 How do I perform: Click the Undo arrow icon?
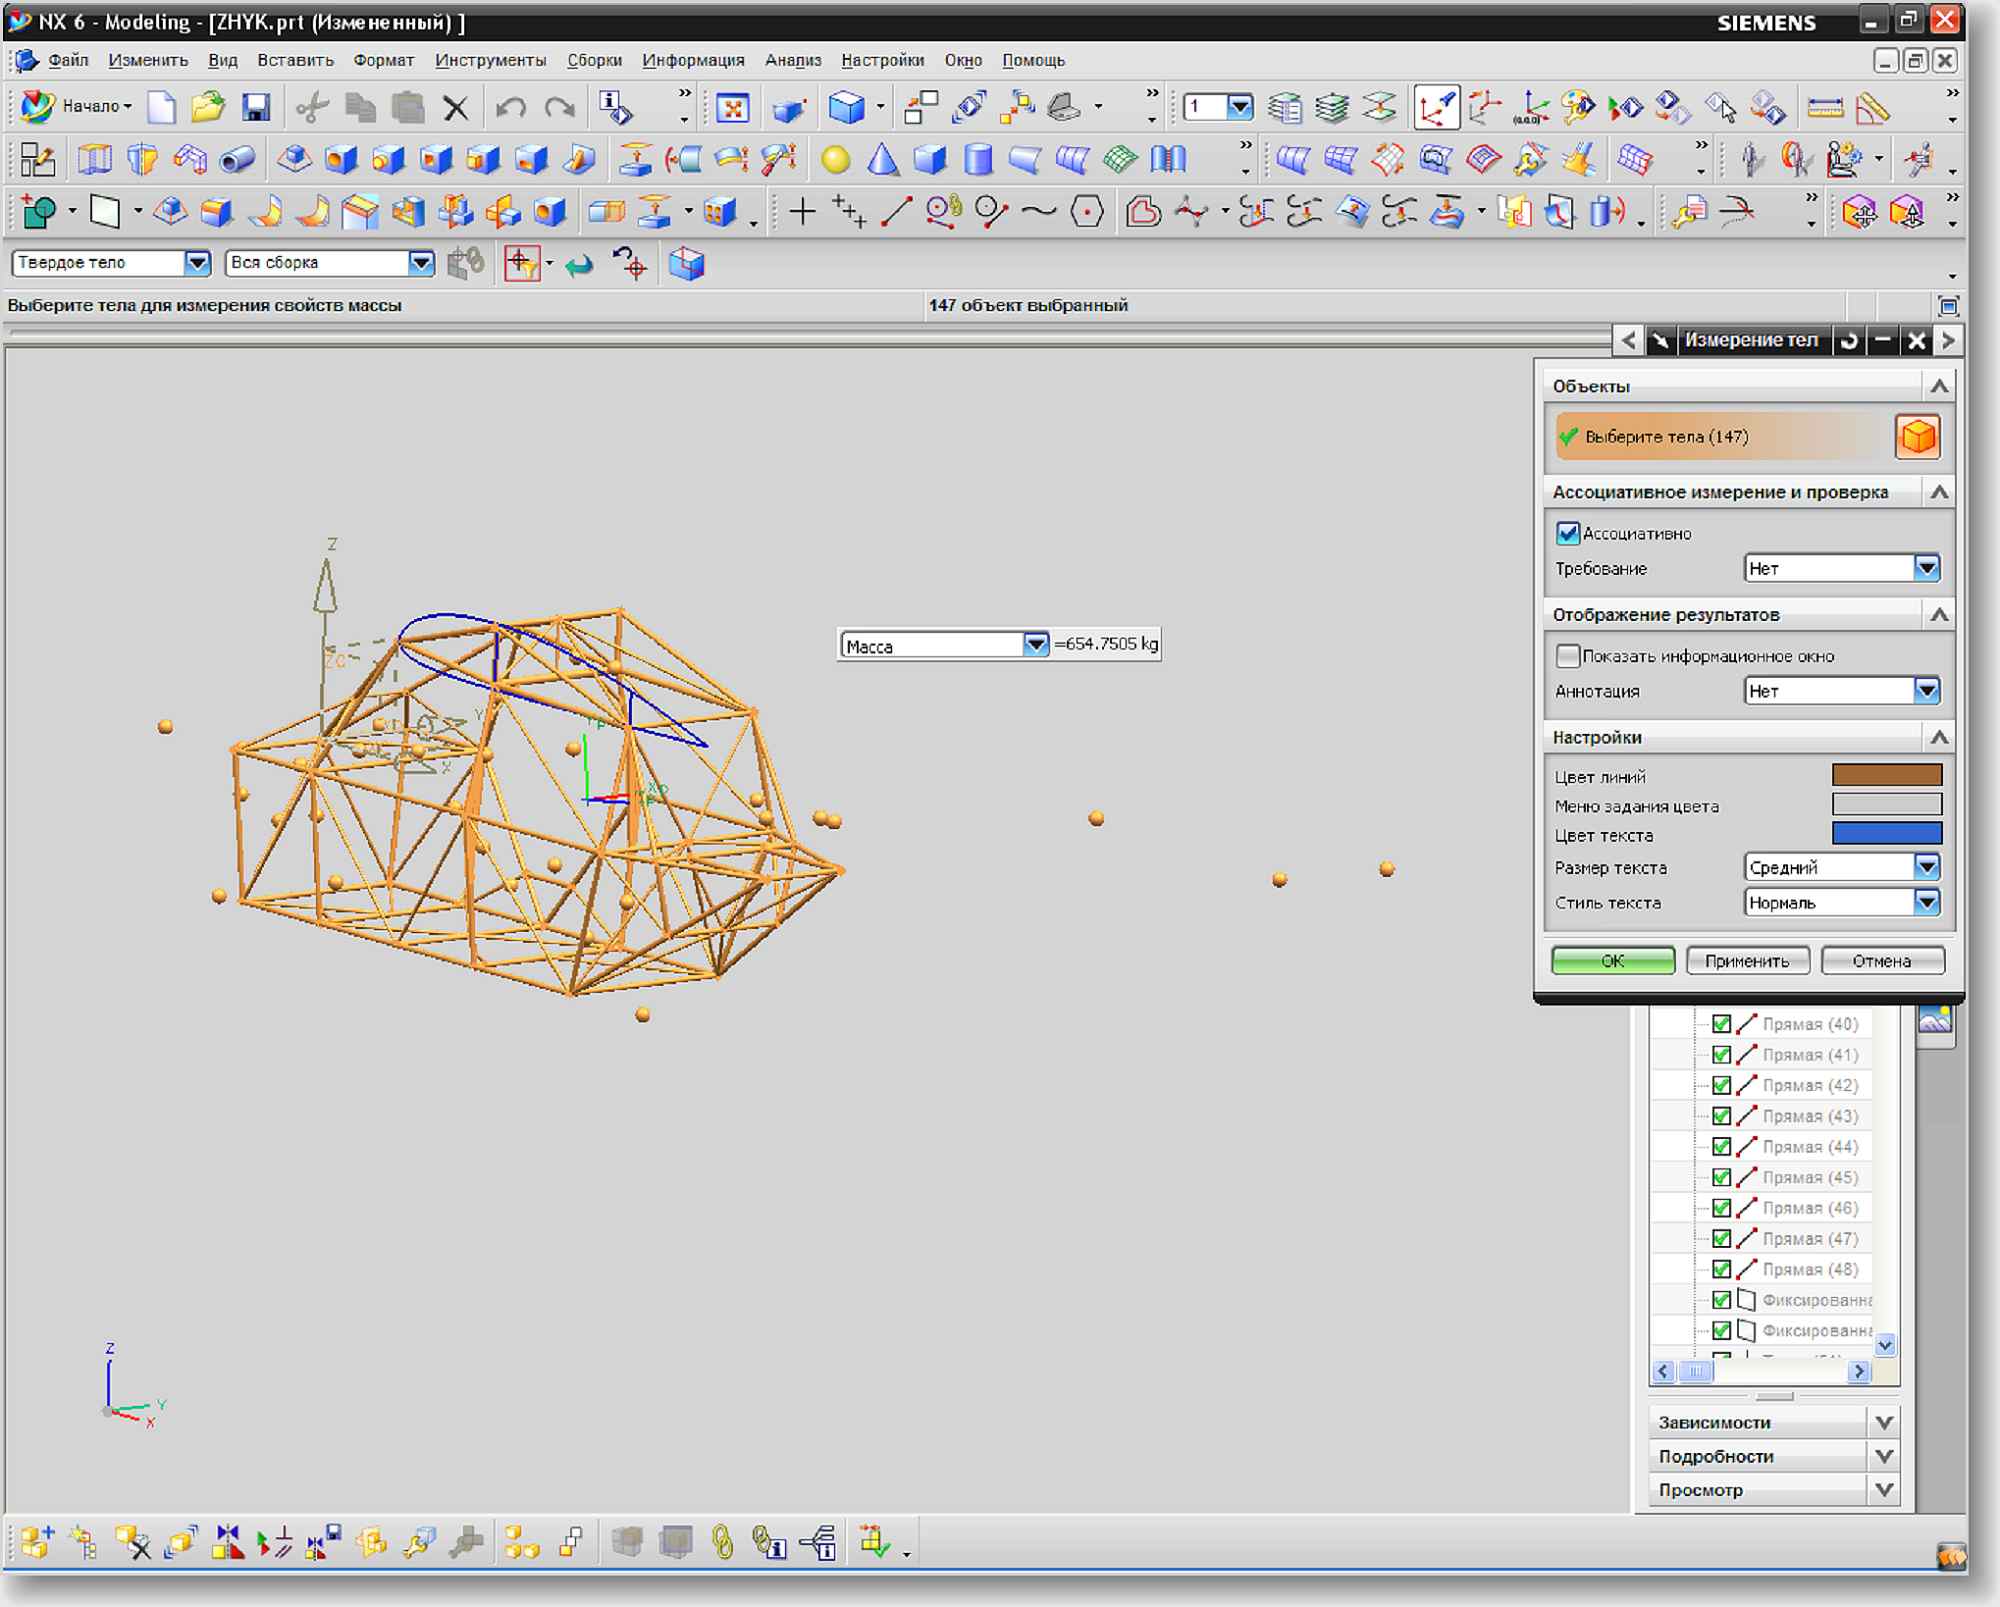click(x=510, y=107)
